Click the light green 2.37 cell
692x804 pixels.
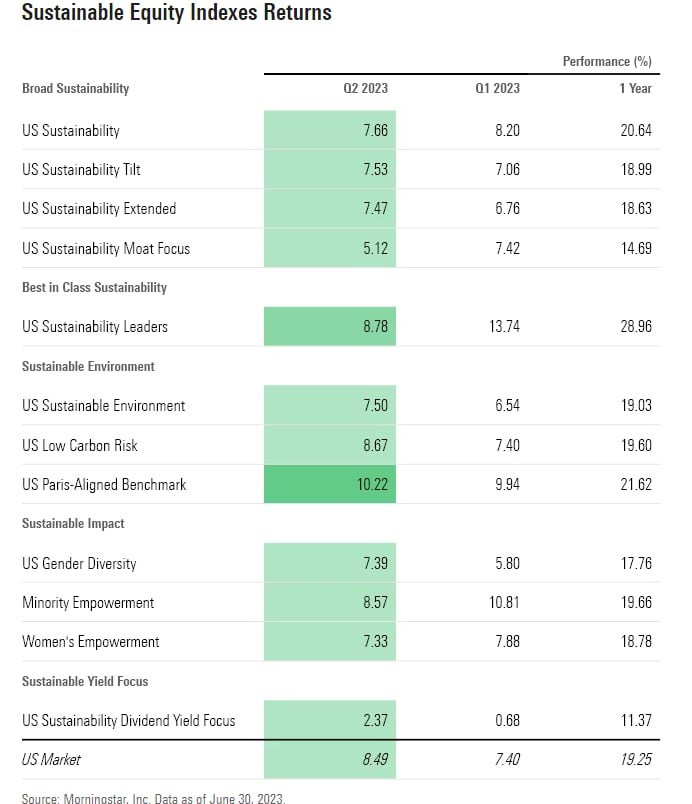(330, 721)
